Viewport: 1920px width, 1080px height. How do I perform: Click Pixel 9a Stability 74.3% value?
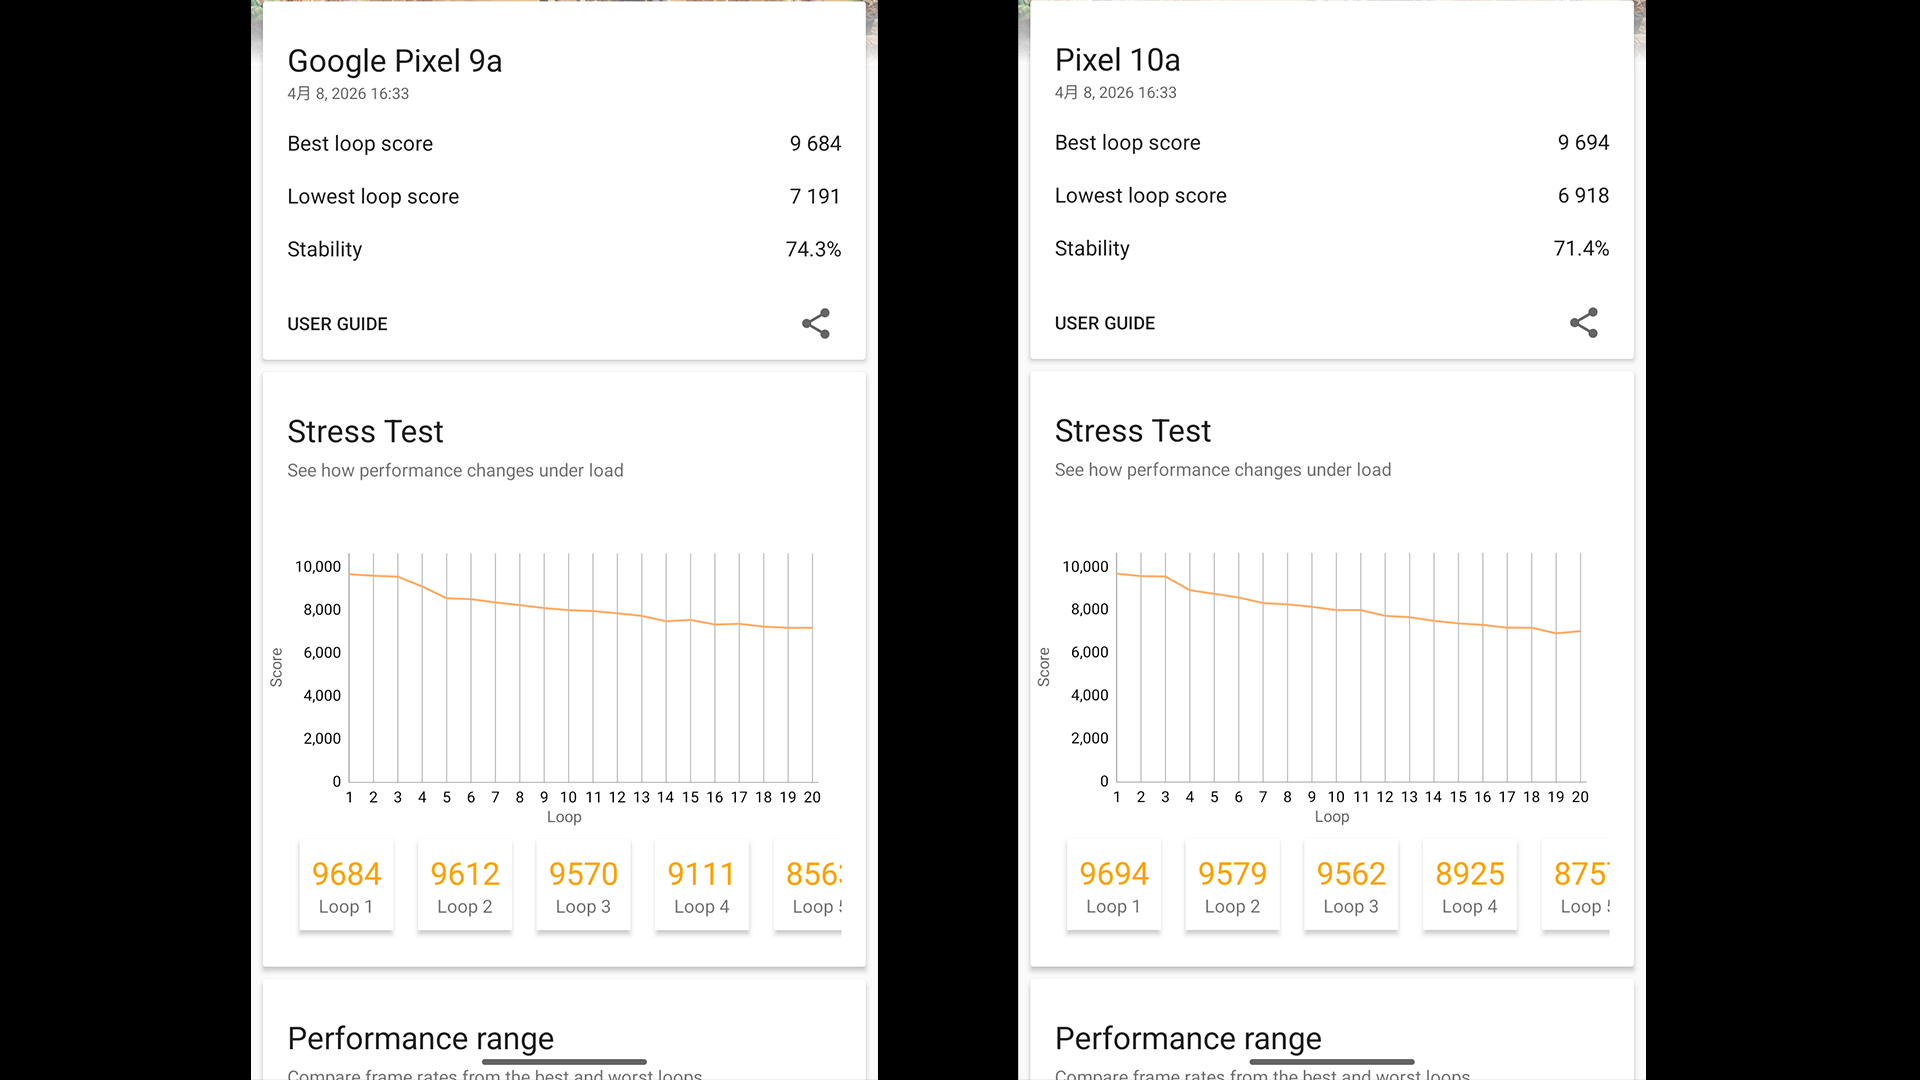click(813, 249)
